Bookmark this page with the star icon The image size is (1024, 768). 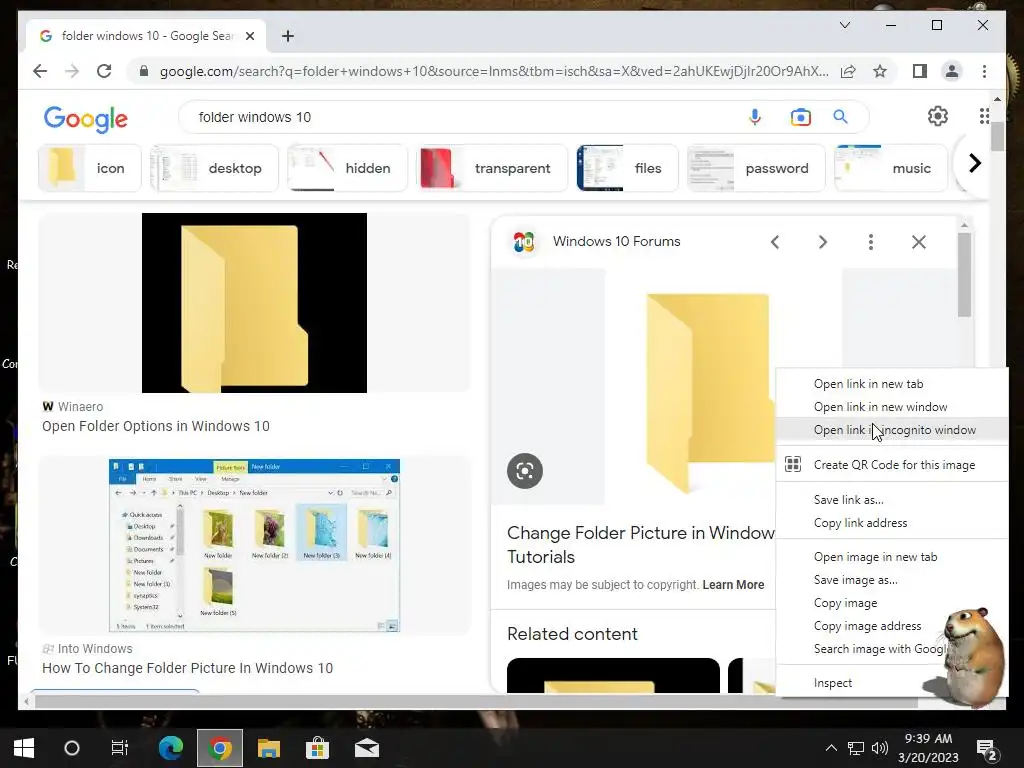tap(880, 71)
